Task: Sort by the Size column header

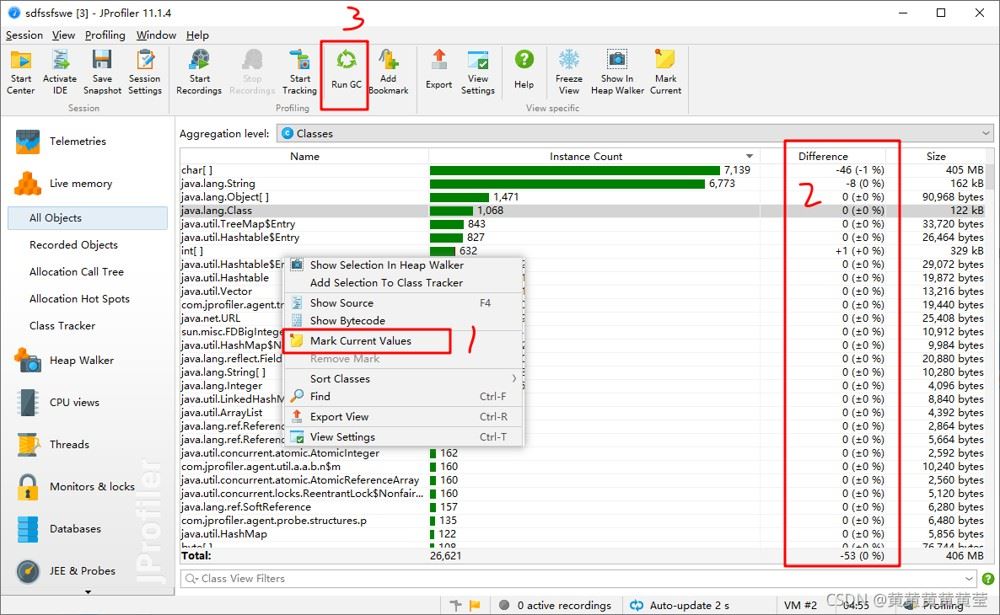Action: coord(936,156)
